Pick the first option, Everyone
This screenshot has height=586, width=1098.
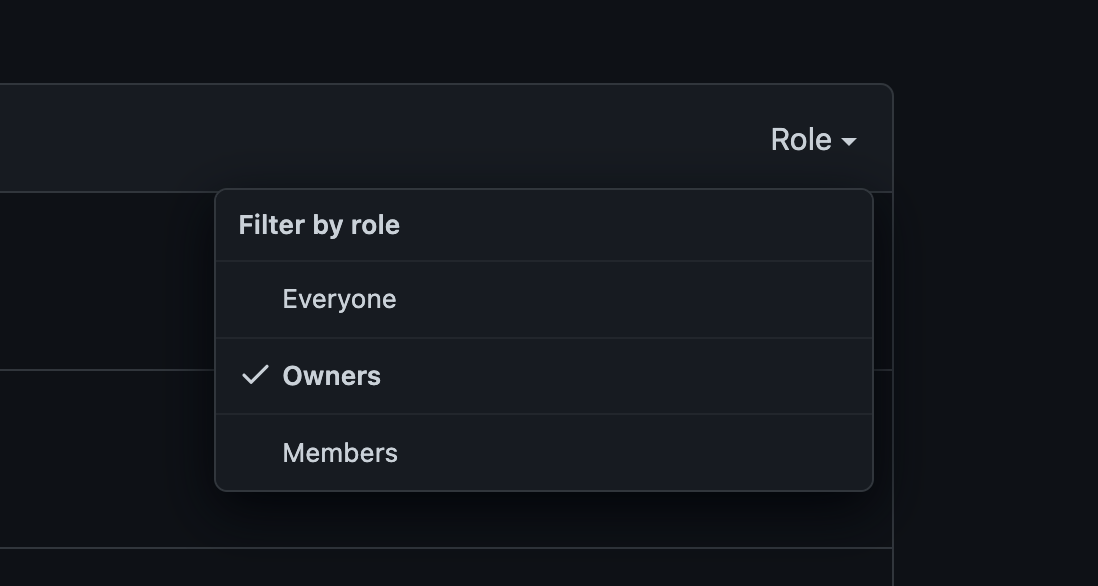point(339,299)
